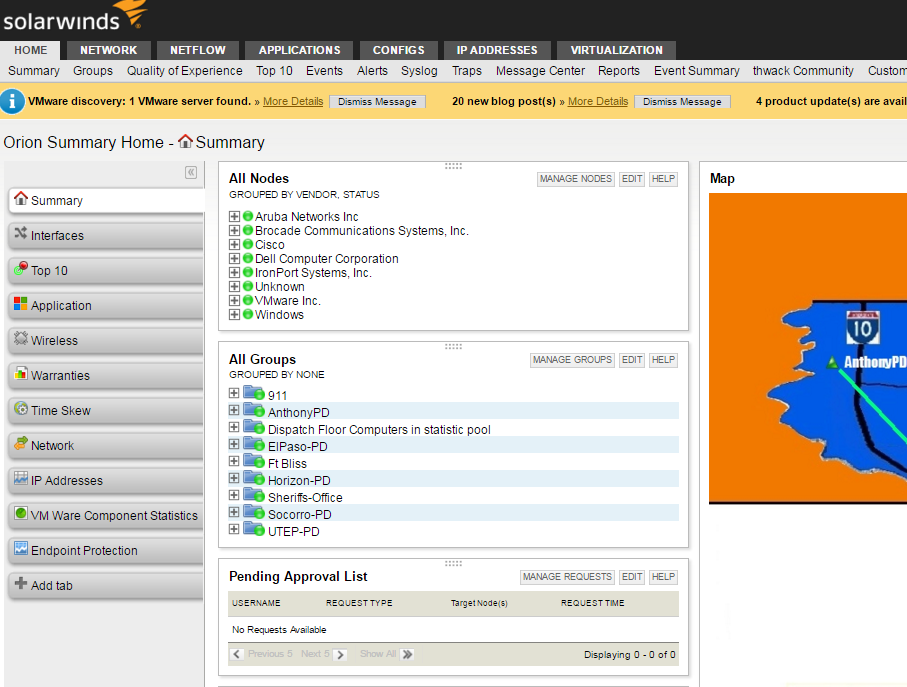Expand the ElPaso-PD group
Viewport: 907px width, 687px height.
[x=234, y=444]
